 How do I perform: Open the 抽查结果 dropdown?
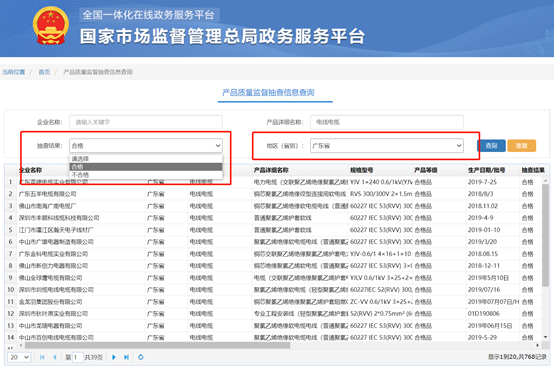tap(146, 146)
